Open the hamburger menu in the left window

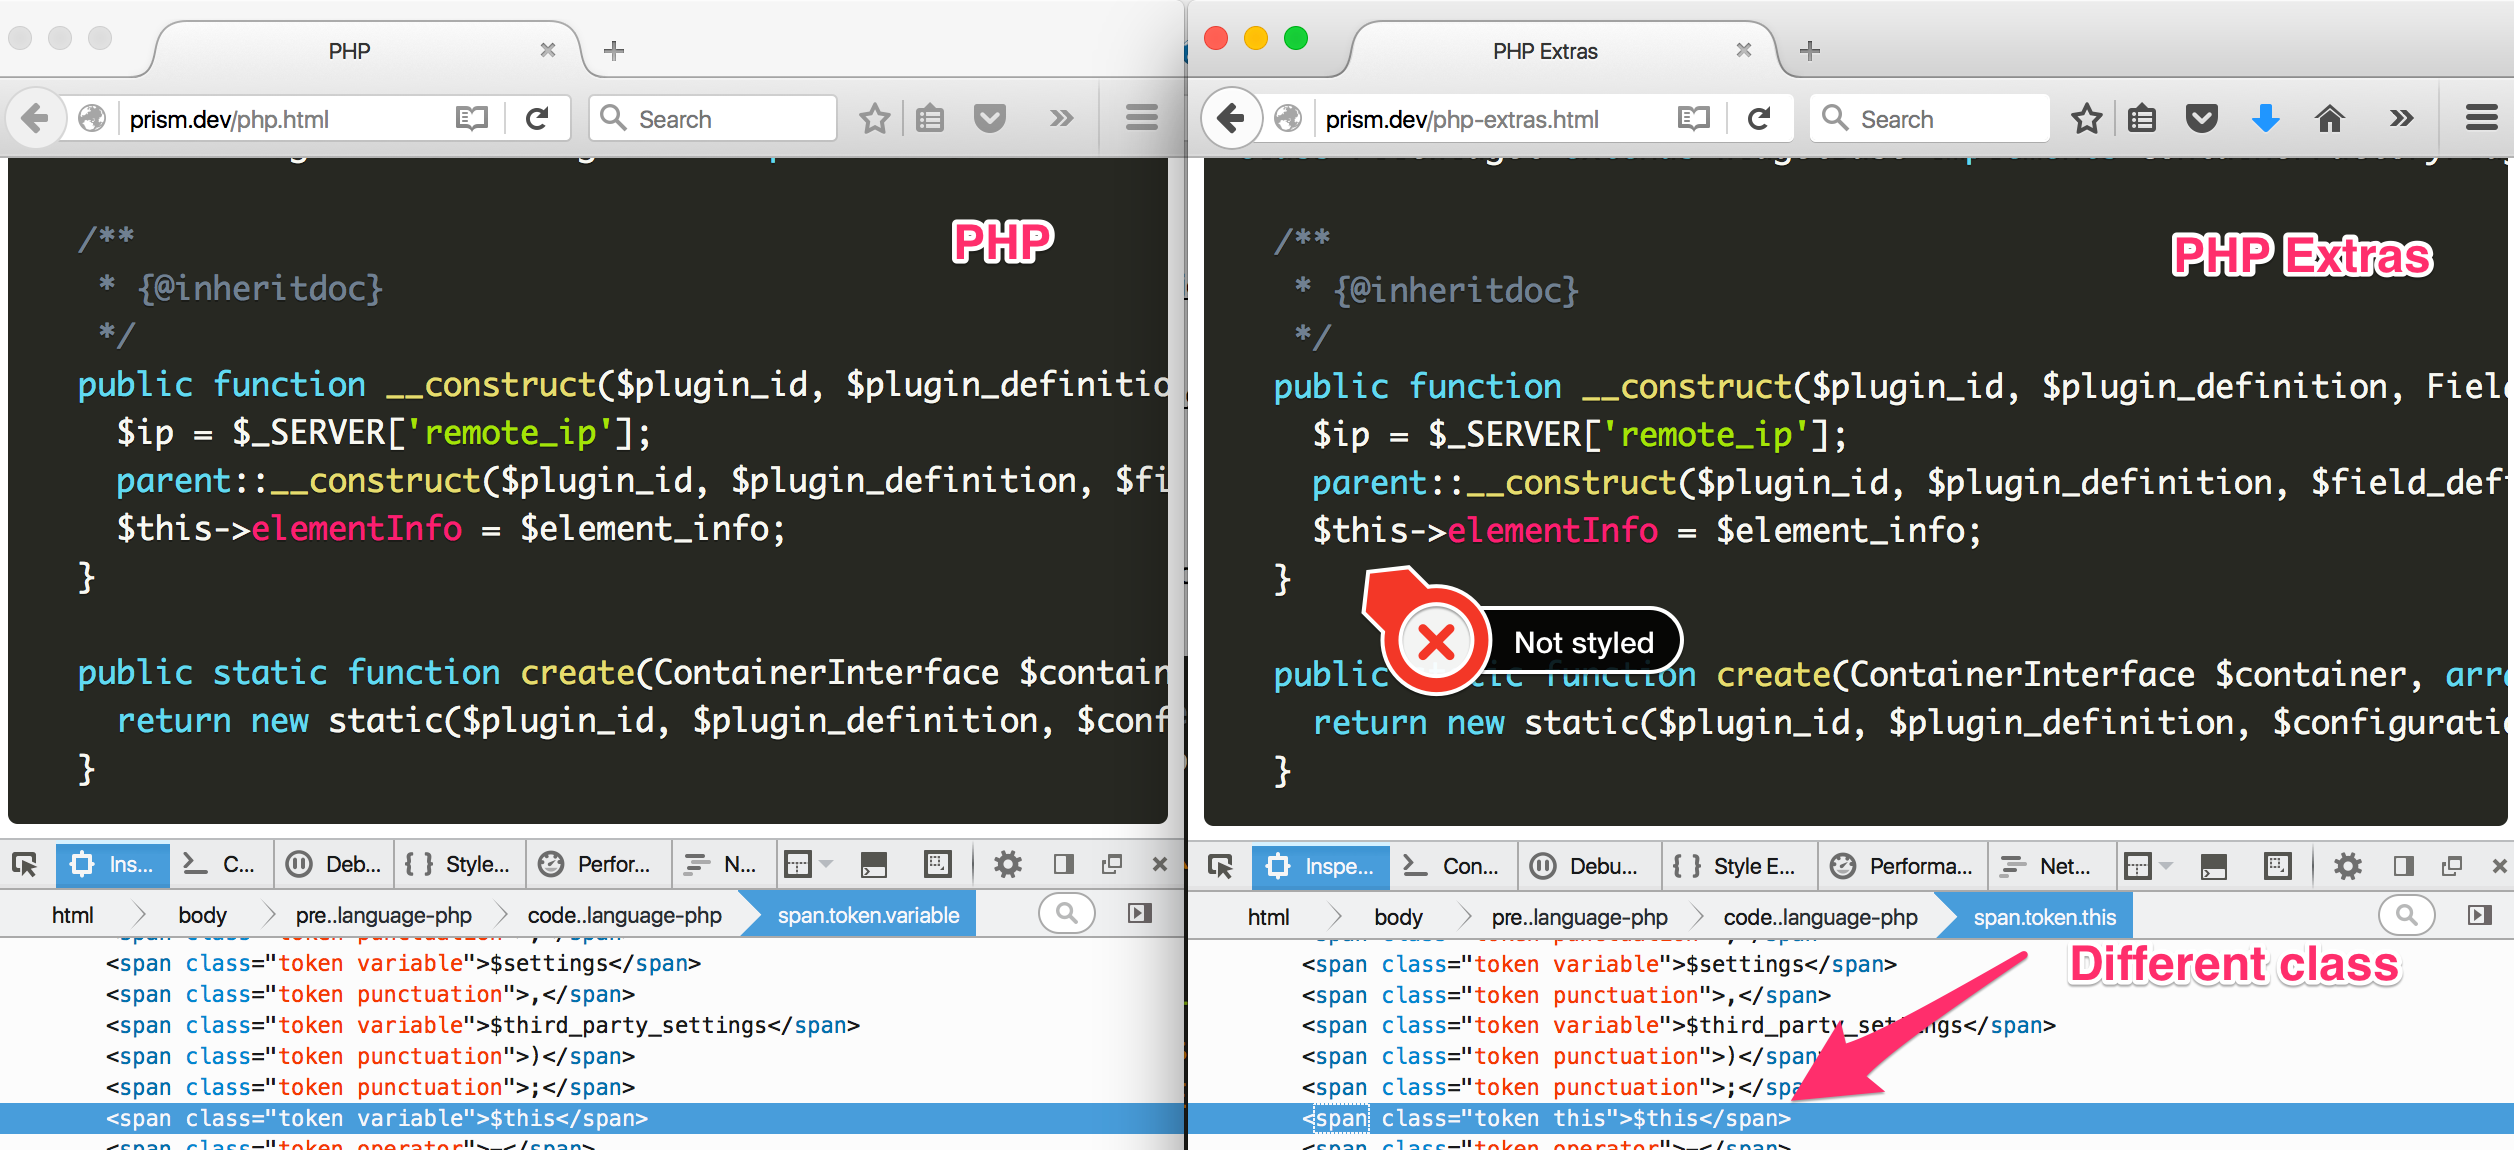1141,119
